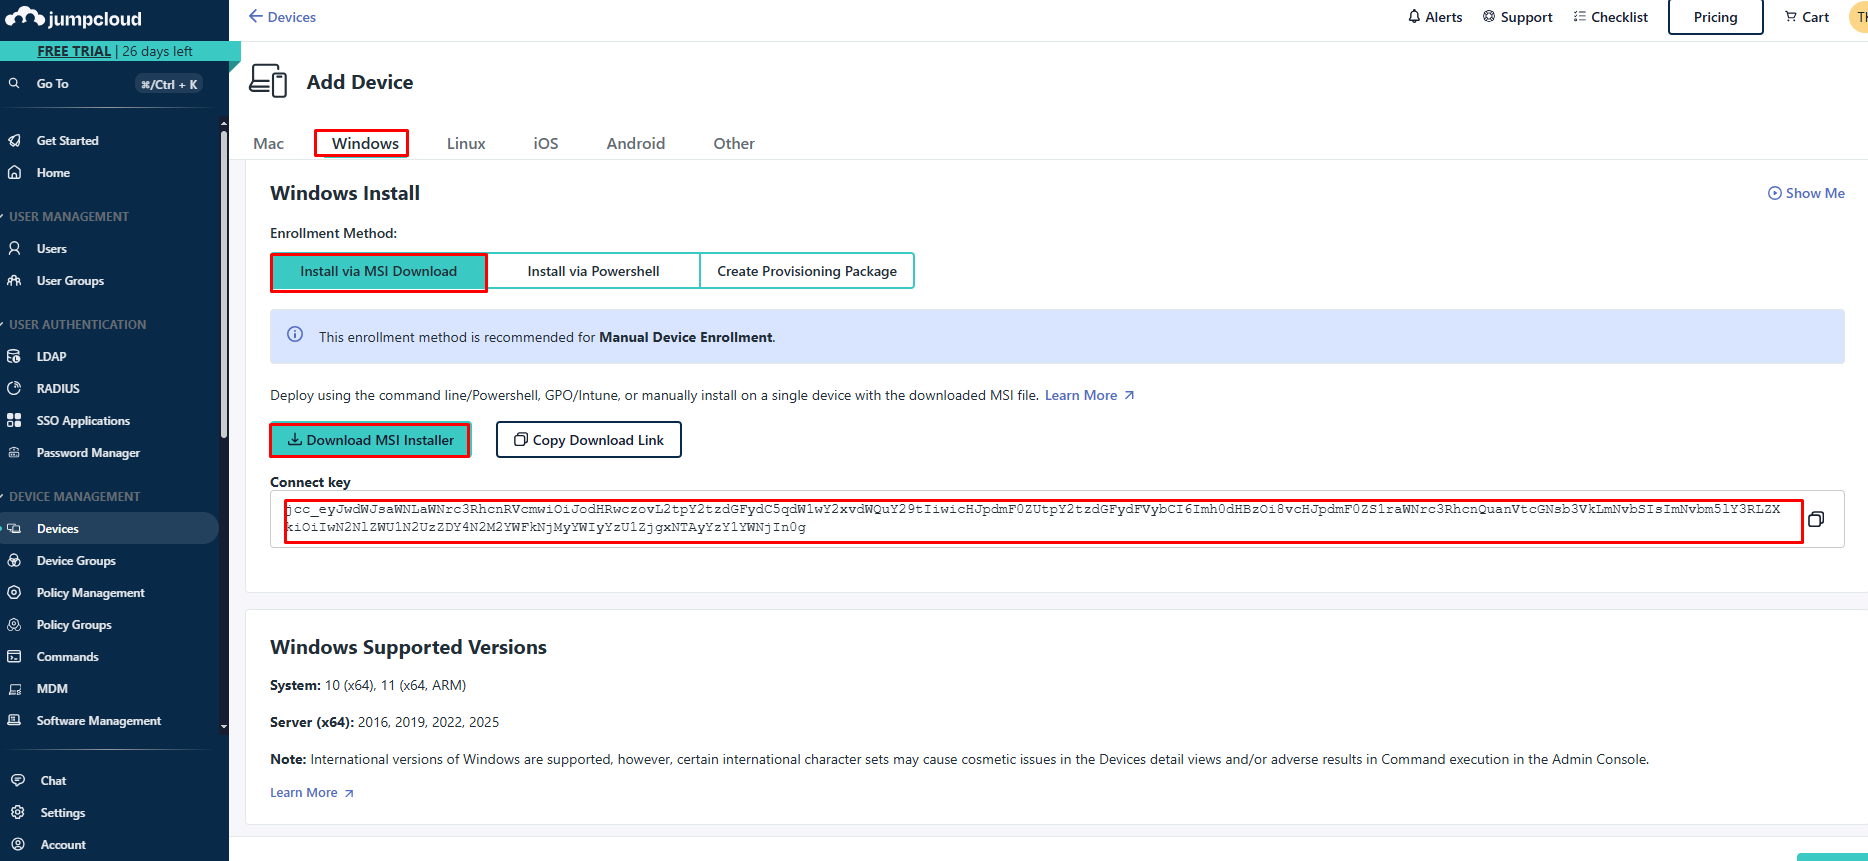Viewport: 1868px width, 861px height.
Task: Click the MDM icon
Action: [14, 689]
